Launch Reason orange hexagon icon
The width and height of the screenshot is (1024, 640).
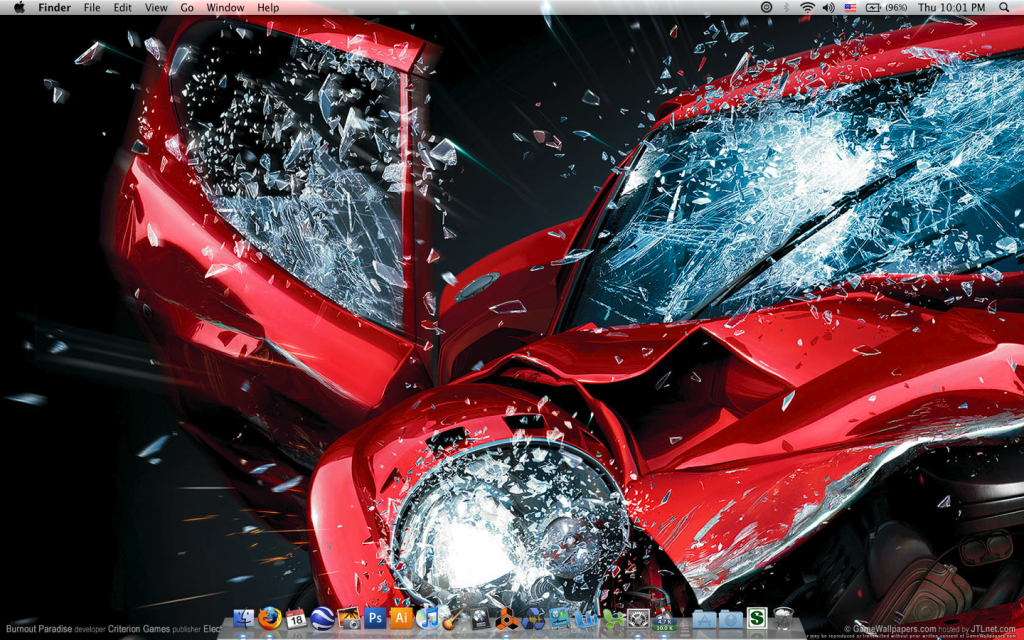coord(507,618)
